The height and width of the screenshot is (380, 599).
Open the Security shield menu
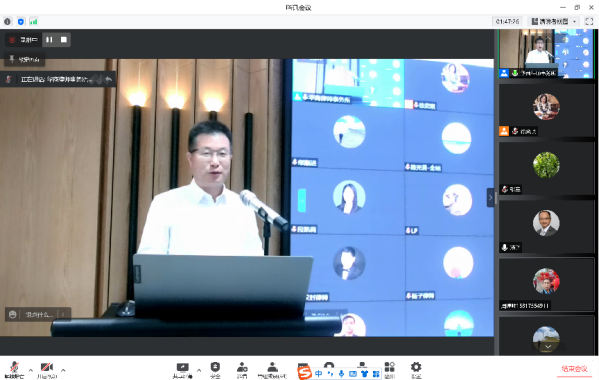215,370
